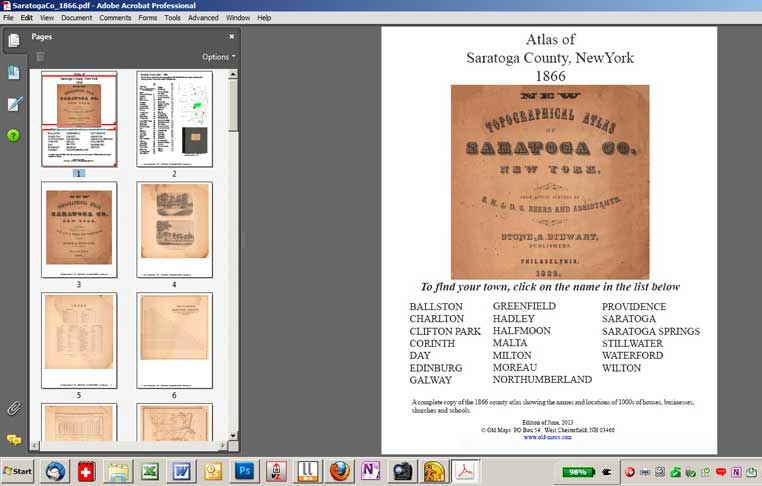Open the Signatures panel icon with pen
This screenshot has width=762, height=486.
(x=14, y=104)
